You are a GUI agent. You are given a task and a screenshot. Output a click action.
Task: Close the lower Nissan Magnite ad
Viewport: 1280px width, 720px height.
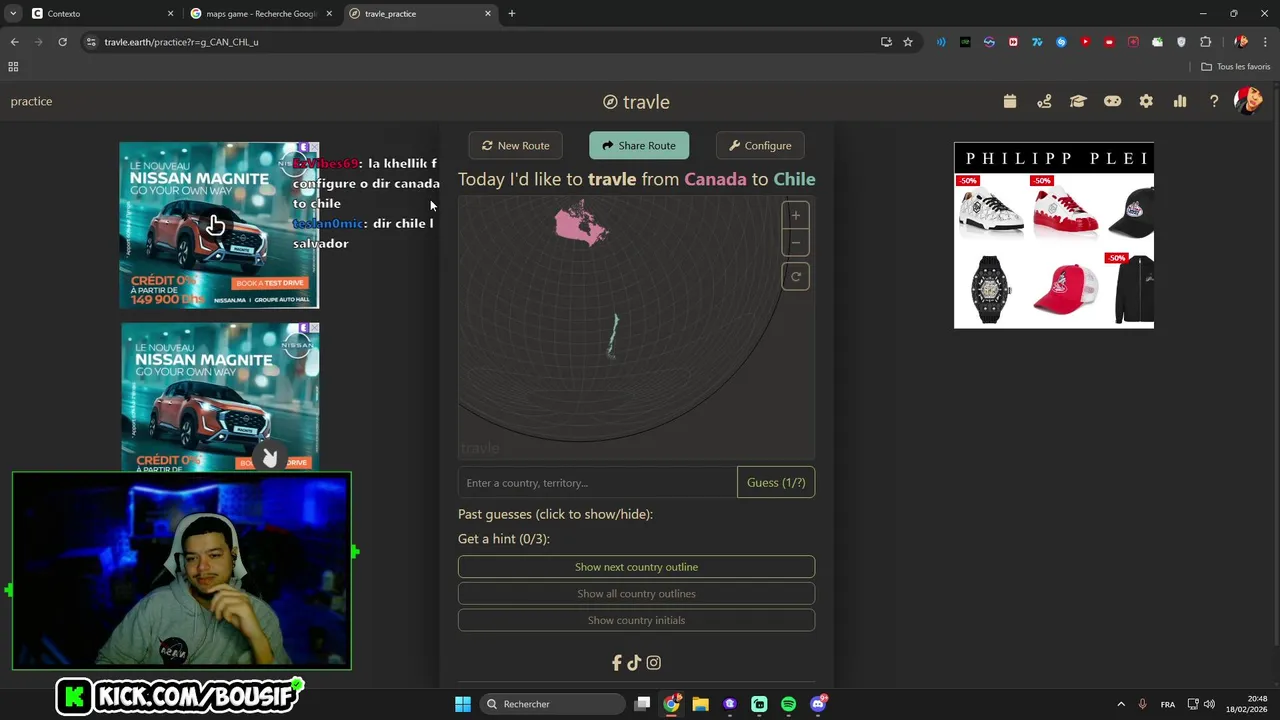coord(313,328)
